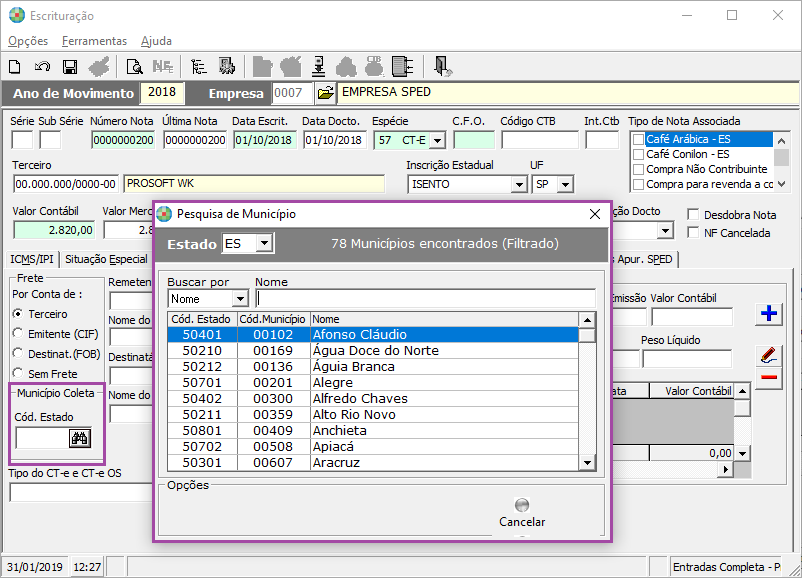The image size is (802, 578).
Task: Open the Buscar por dropdown
Action: pos(240,299)
